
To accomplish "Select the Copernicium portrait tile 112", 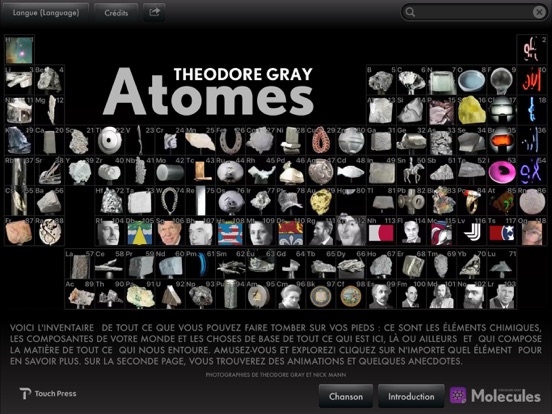I will click(351, 231).
